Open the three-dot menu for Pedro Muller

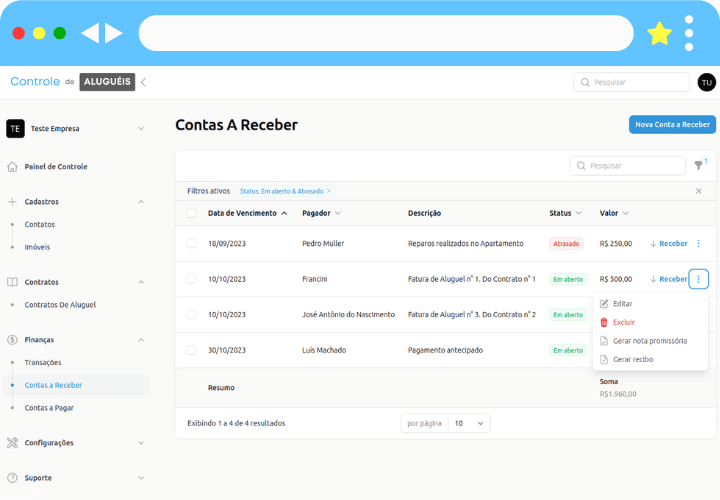click(x=698, y=243)
